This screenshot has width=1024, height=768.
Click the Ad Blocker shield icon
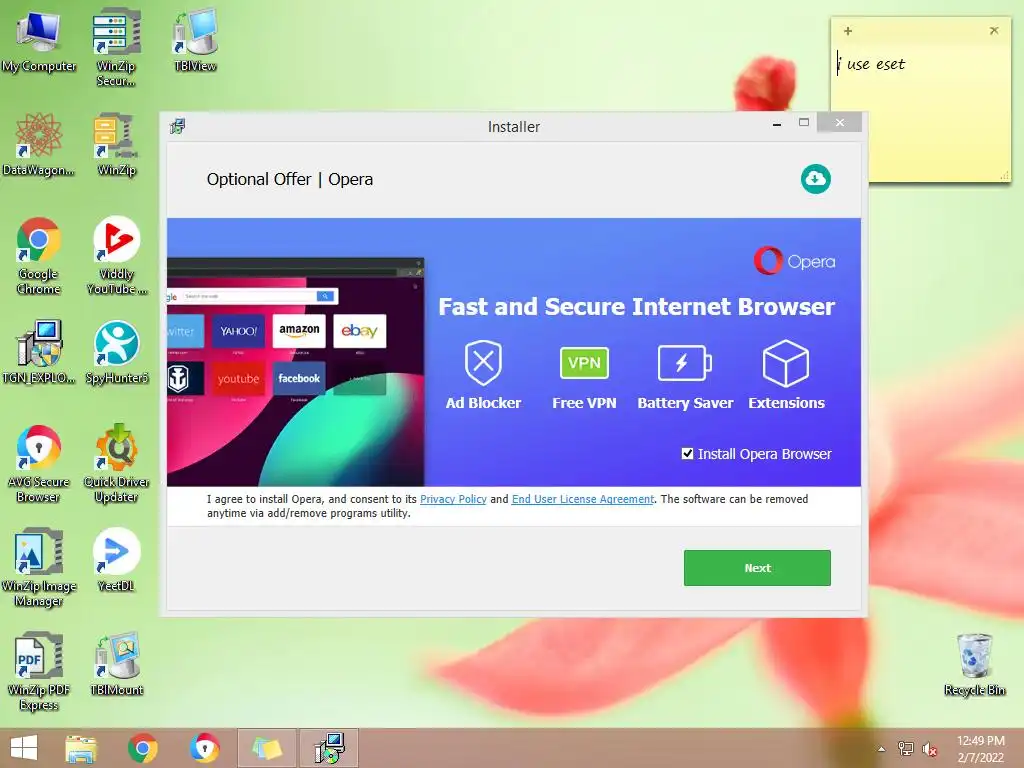click(483, 363)
